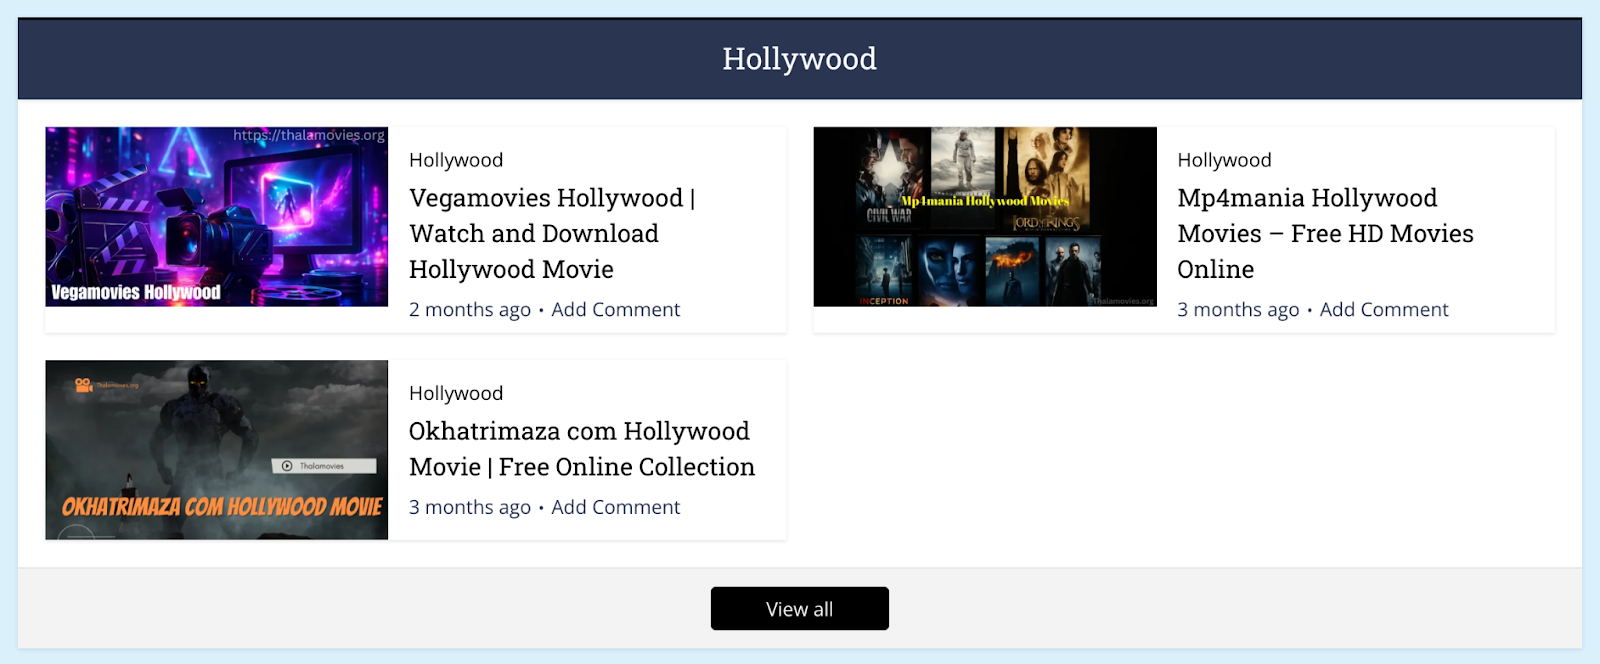Click the View all button
Screen dimensions: 1600x664
point(799,609)
